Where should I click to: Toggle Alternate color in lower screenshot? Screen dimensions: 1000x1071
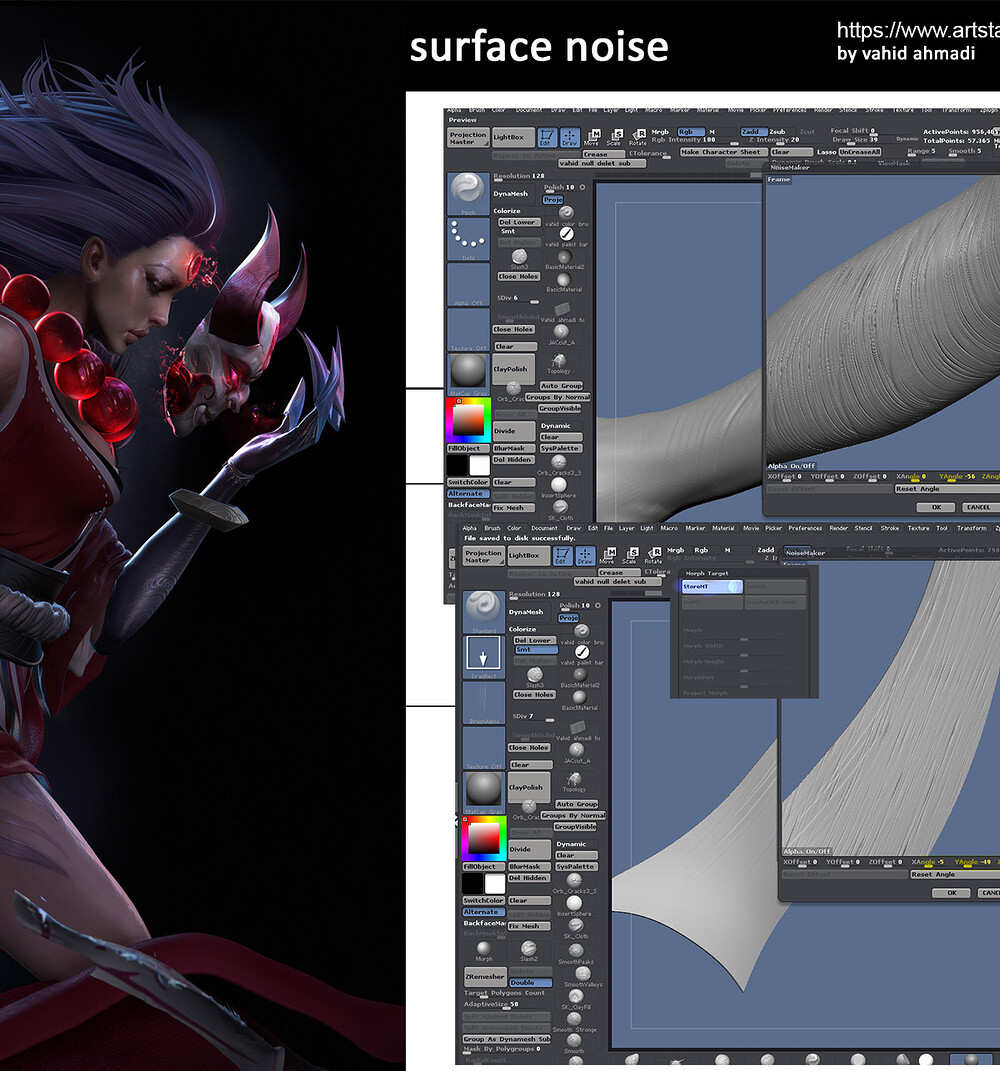(x=484, y=912)
